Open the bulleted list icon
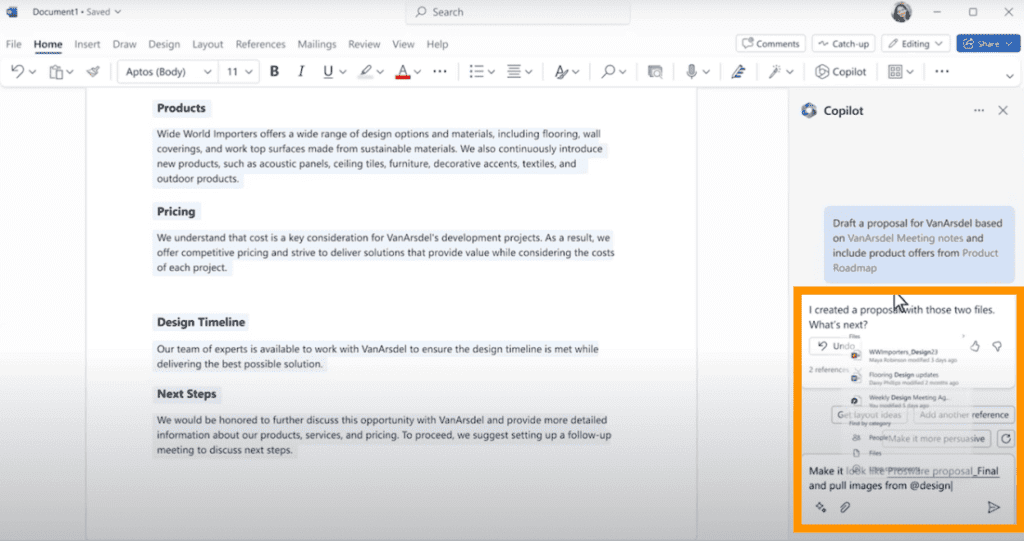 pyautogui.click(x=476, y=72)
